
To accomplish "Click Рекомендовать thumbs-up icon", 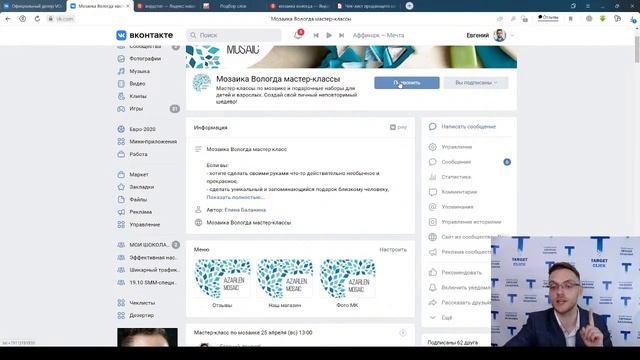I will click(433, 272).
